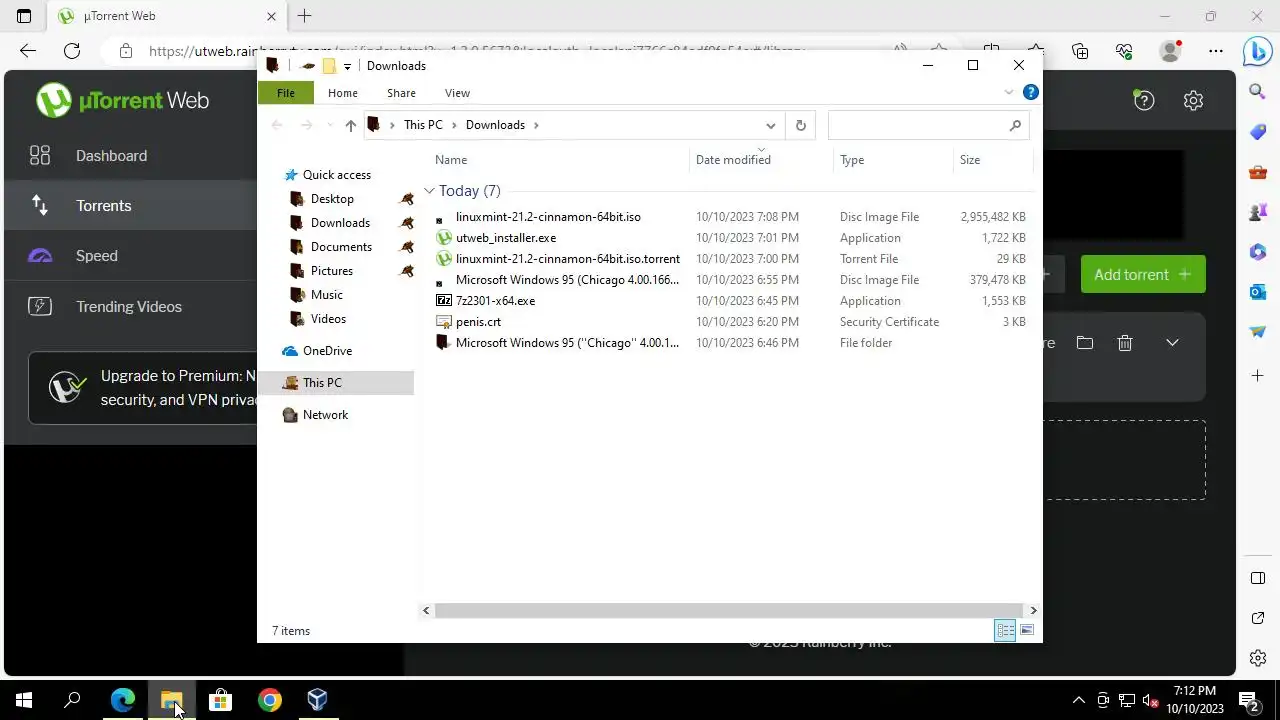1280x720 pixels.
Task: Open torrent's containing folder icon
Action: pos(1085,343)
